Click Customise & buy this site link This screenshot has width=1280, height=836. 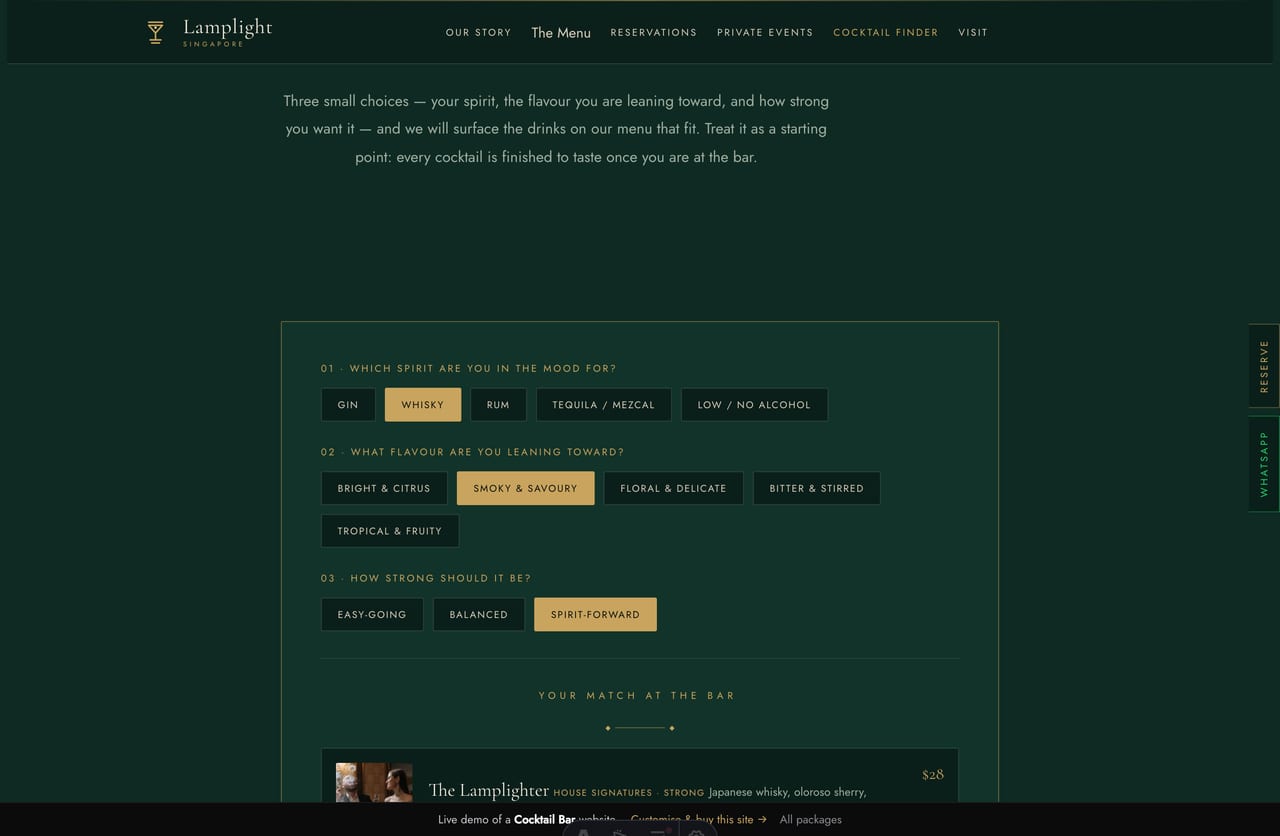(x=699, y=819)
